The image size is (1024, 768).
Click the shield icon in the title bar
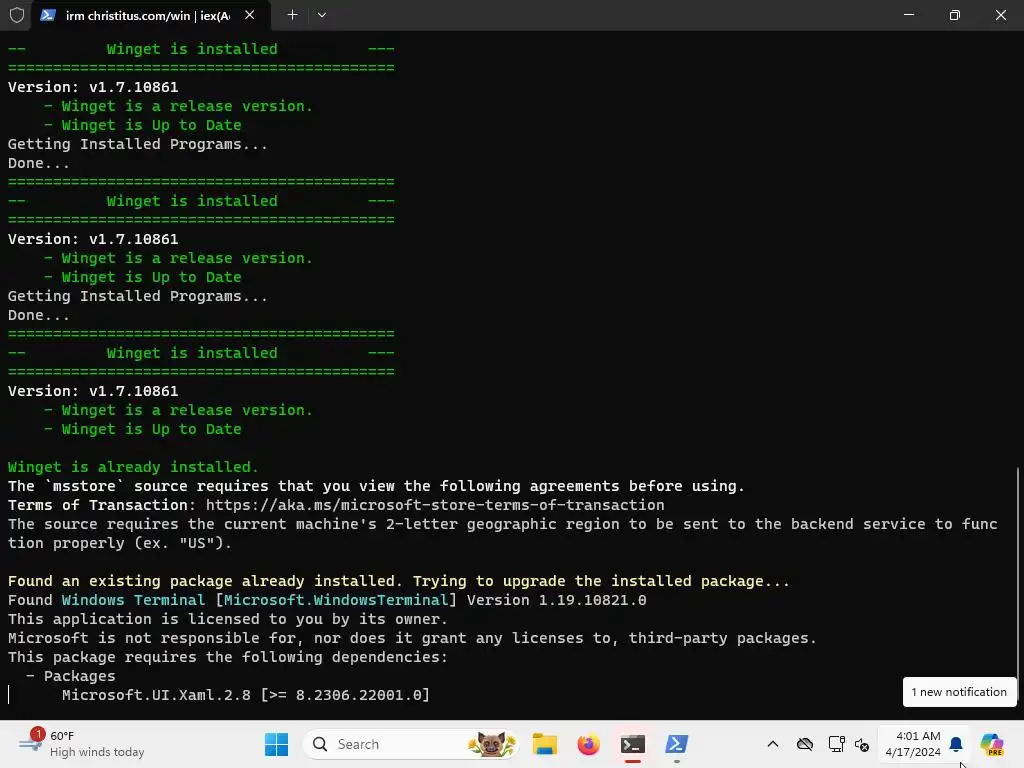tap(16, 15)
